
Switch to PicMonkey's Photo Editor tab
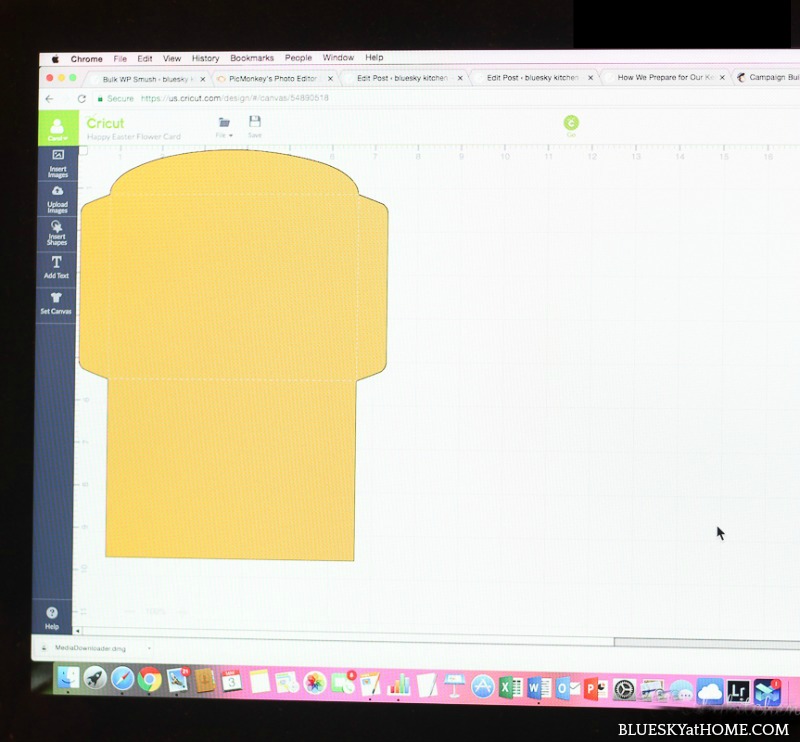click(273, 79)
